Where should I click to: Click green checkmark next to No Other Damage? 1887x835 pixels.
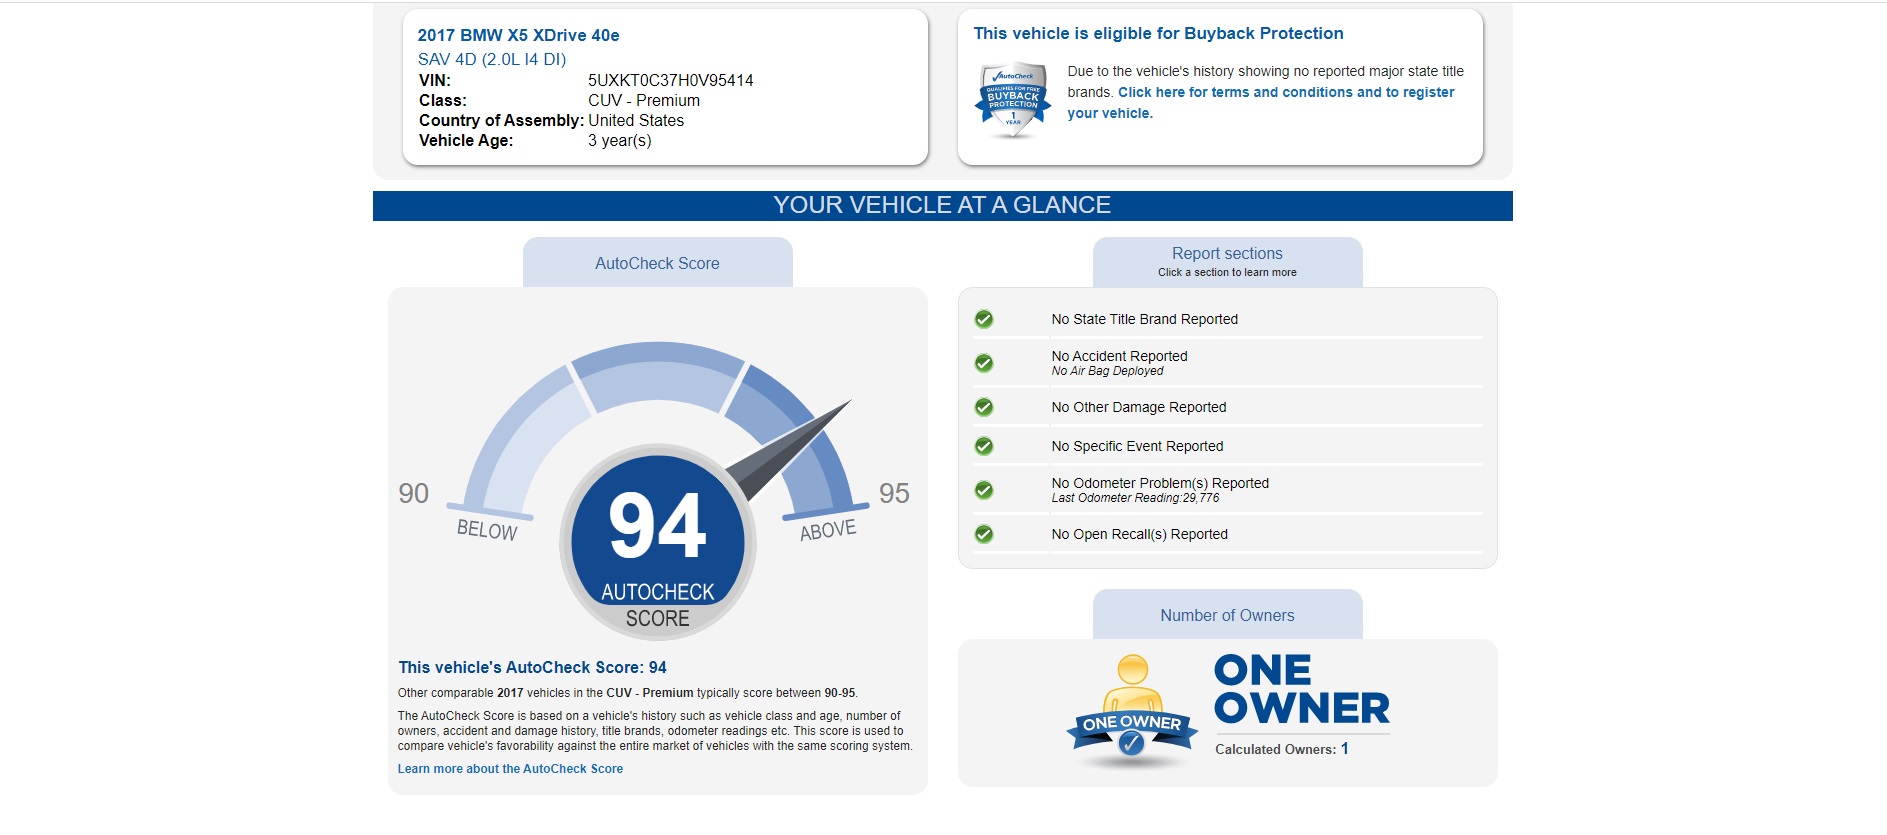(984, 407)
